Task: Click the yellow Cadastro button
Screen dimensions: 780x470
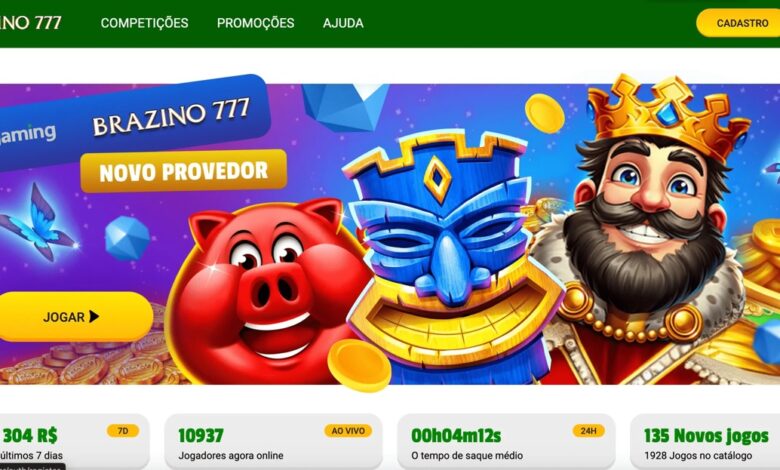Action: point(739,23)
